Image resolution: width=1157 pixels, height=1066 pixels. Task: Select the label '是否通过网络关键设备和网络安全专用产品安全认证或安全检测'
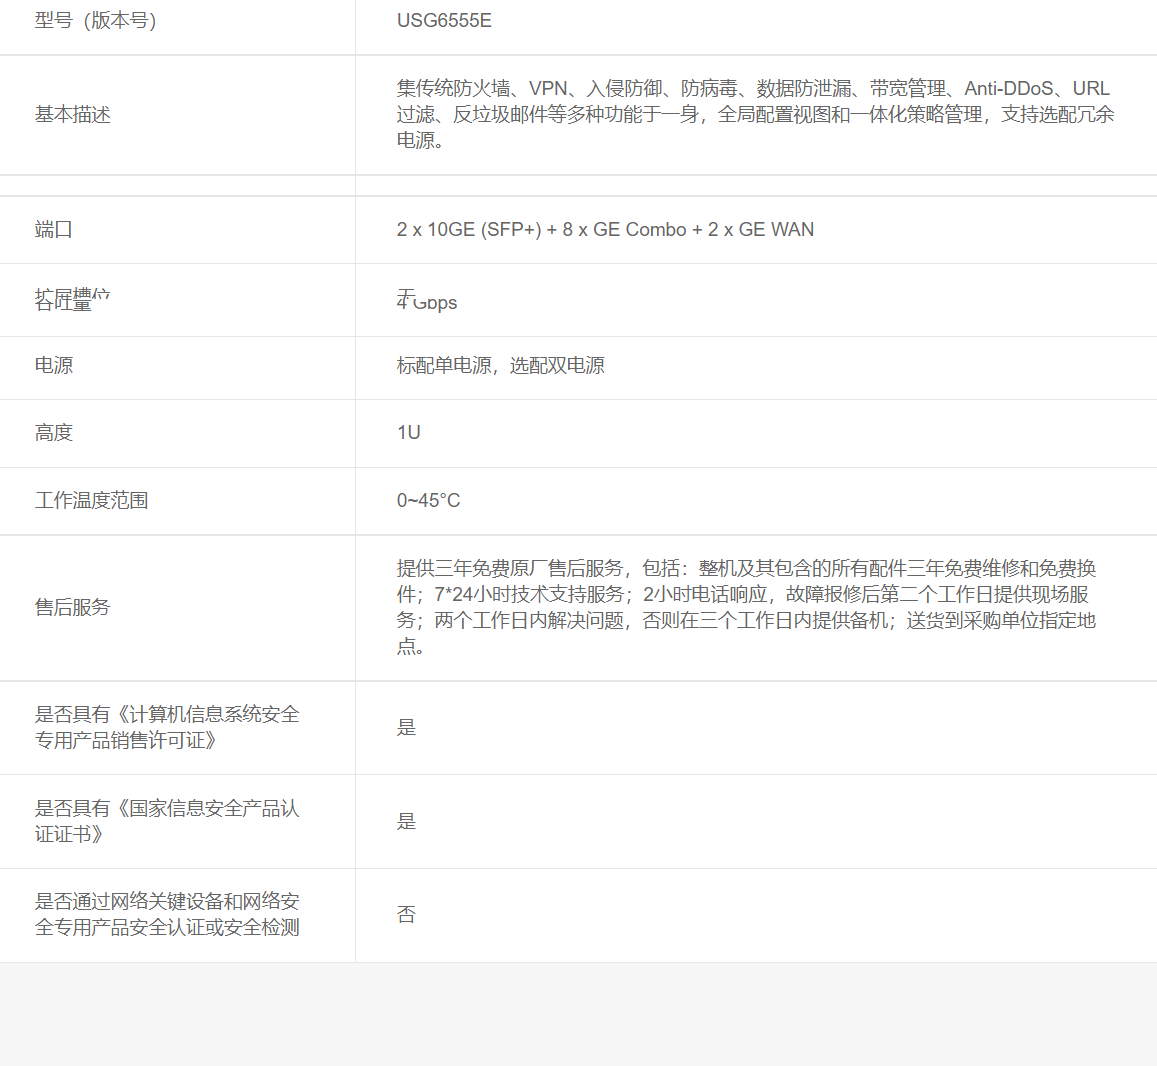click(x=167, y=915)
